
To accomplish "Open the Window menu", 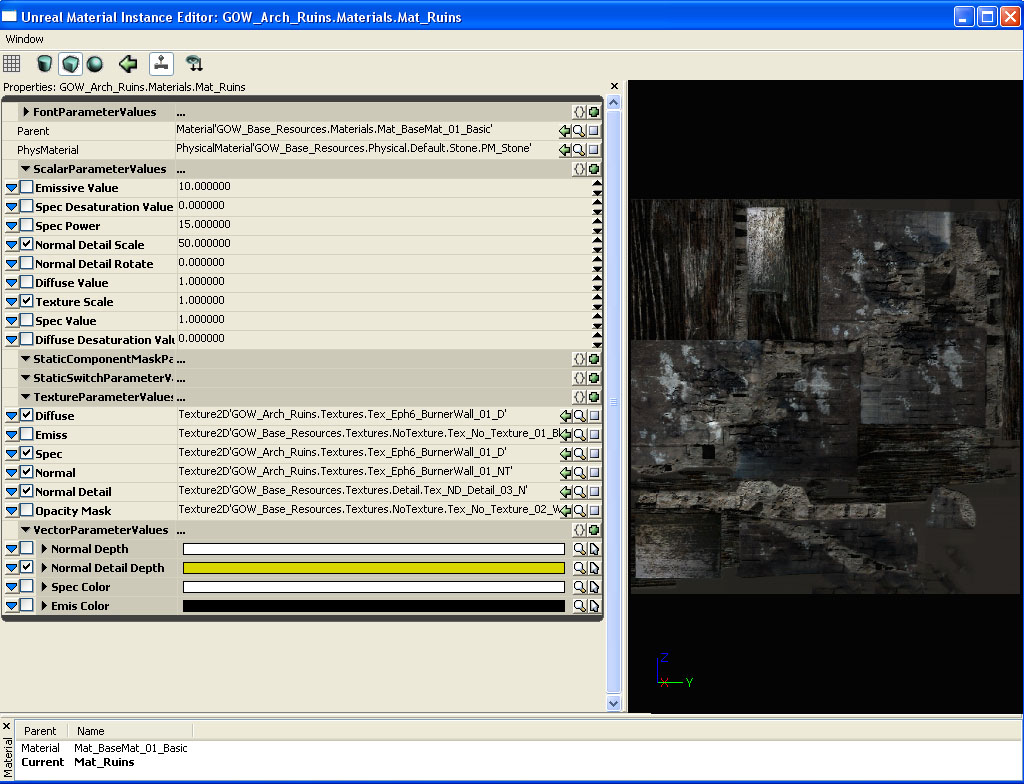I will coord(24,39).
